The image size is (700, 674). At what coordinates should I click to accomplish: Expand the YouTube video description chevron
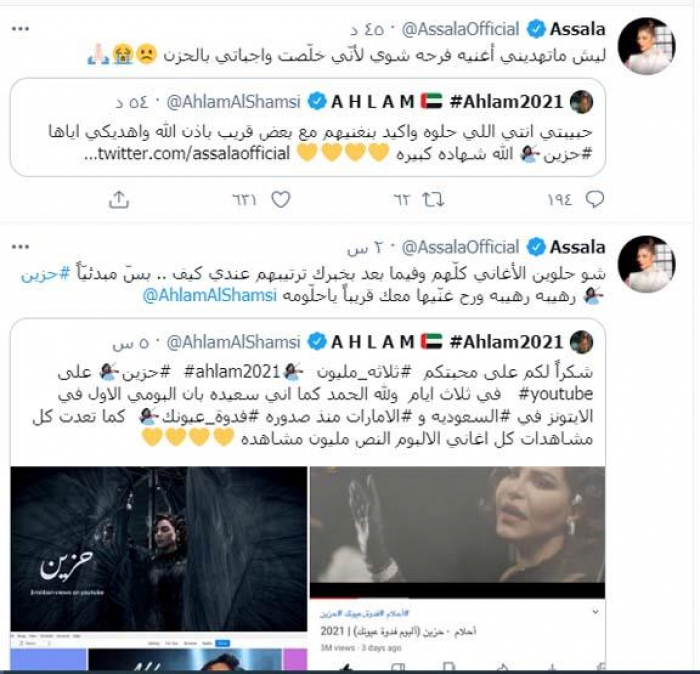[595, 612]
